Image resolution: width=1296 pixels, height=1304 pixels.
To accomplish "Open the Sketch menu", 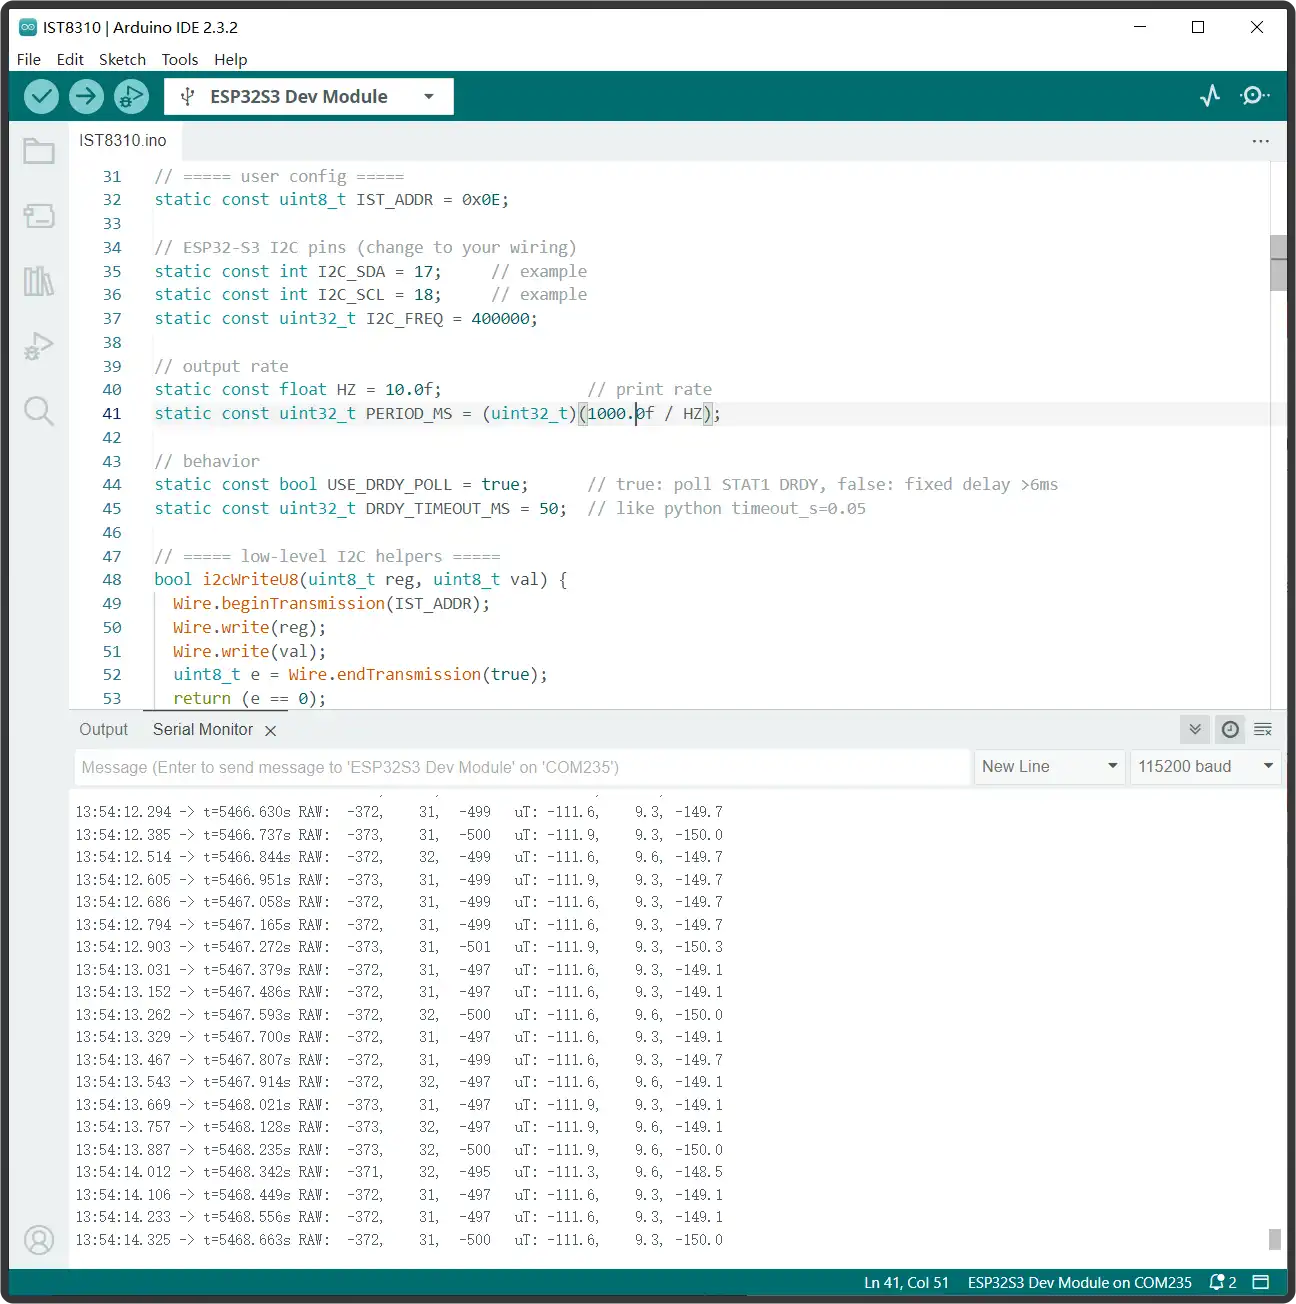I will tap(122, 60).
